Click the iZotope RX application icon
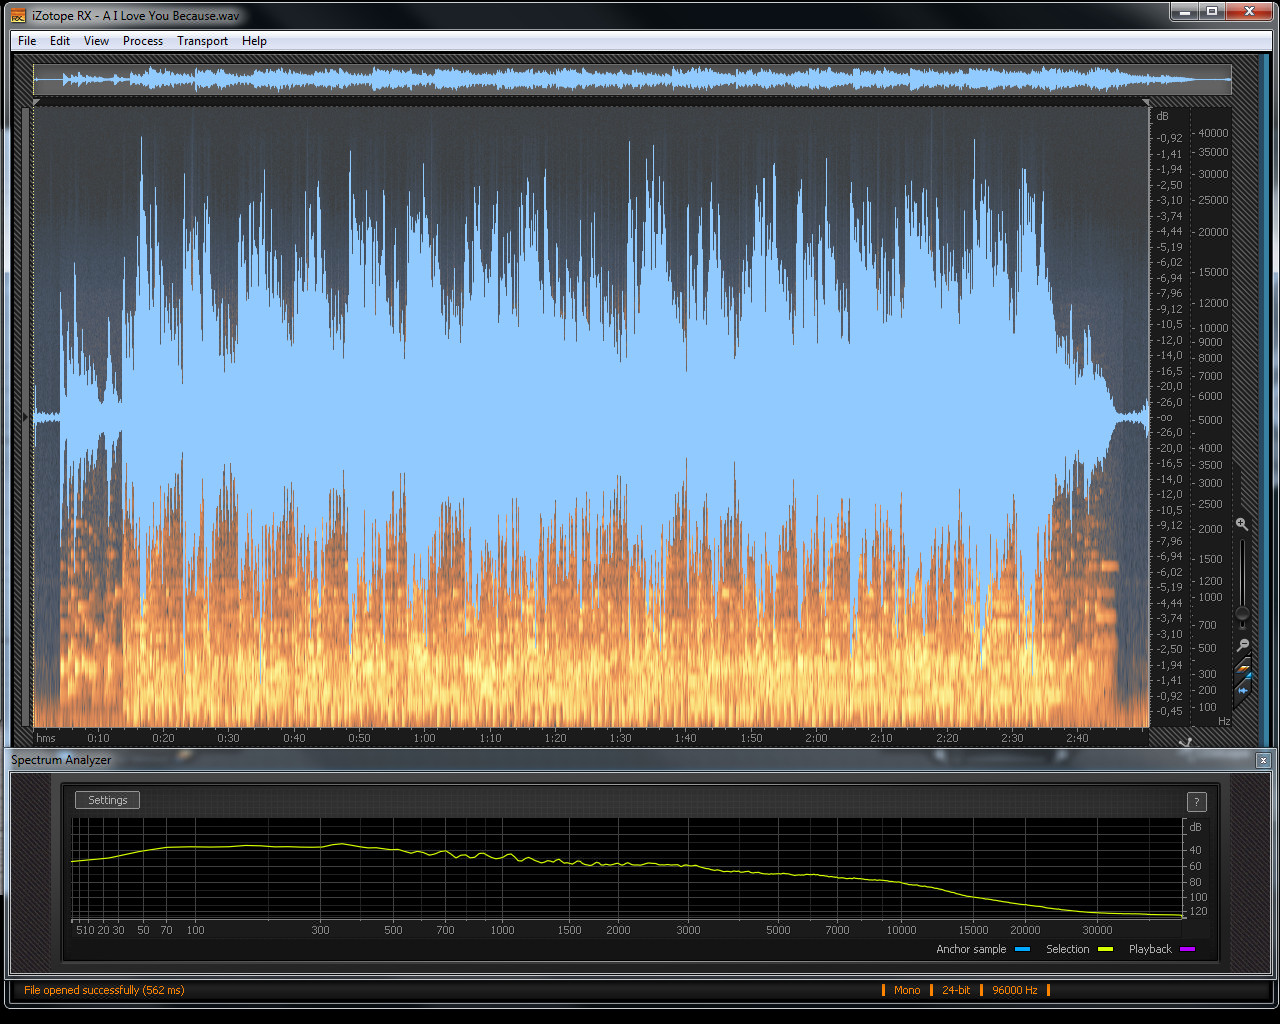The width and height of the screenshot is (1280, 1024). pyautogui.click(x=19, y=15)
